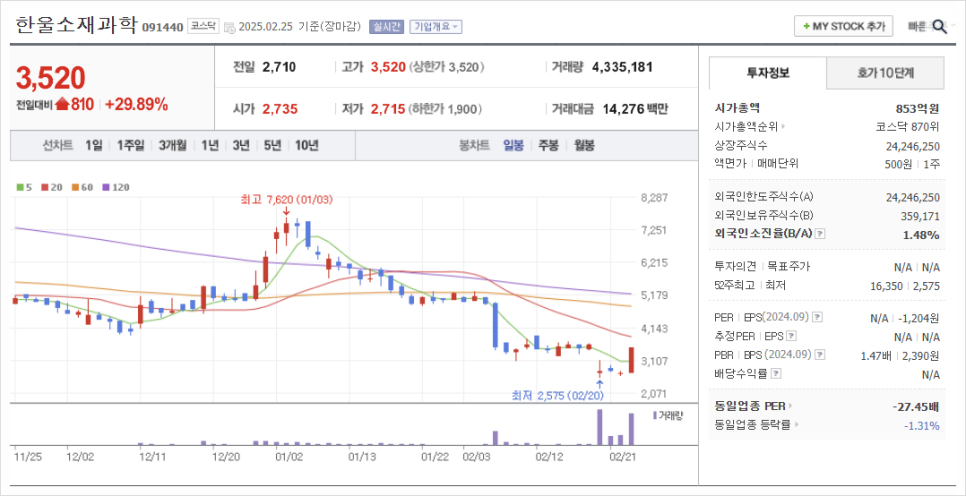Click help icon next to 추정PER EPS

[792, 336]
